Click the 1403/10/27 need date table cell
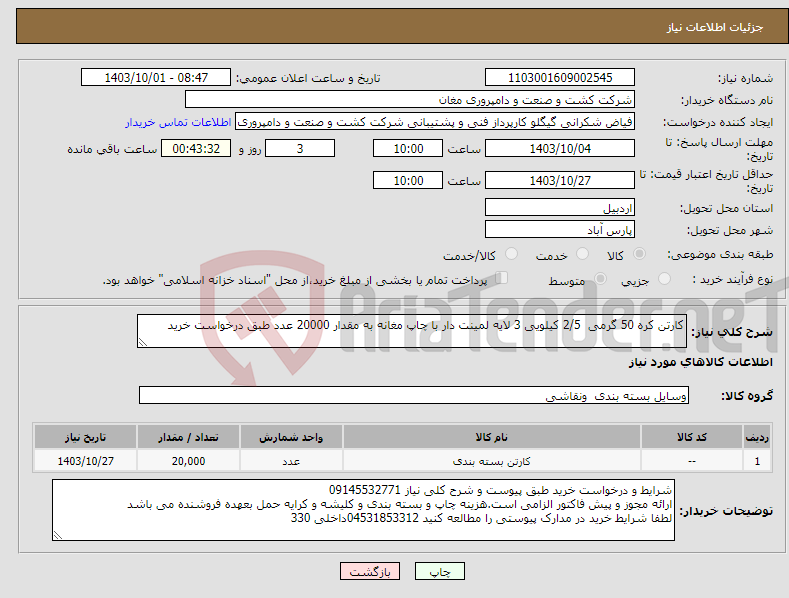 point(86,461)
